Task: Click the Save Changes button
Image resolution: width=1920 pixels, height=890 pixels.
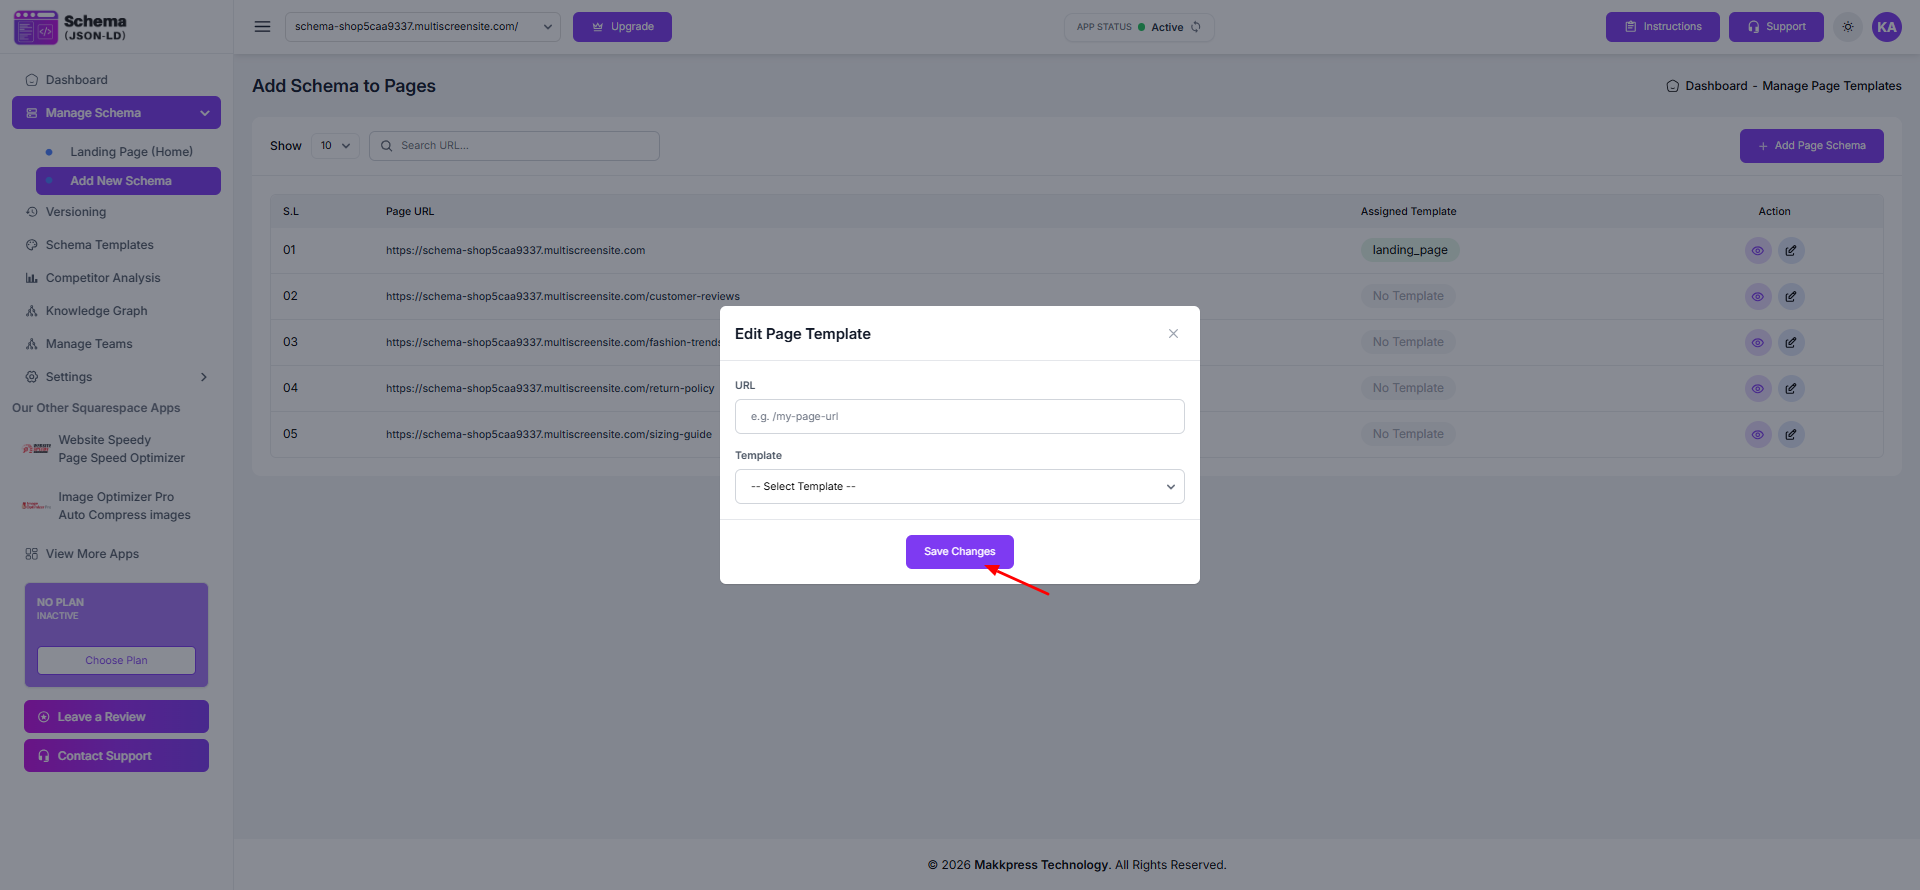Action: tap(959, 552)
